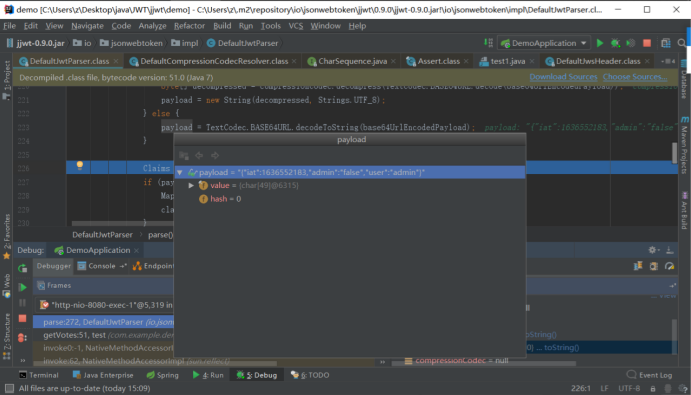Toggle the Web tool window
This screenshot has height=395, width=691.
(x=7, y=286)
